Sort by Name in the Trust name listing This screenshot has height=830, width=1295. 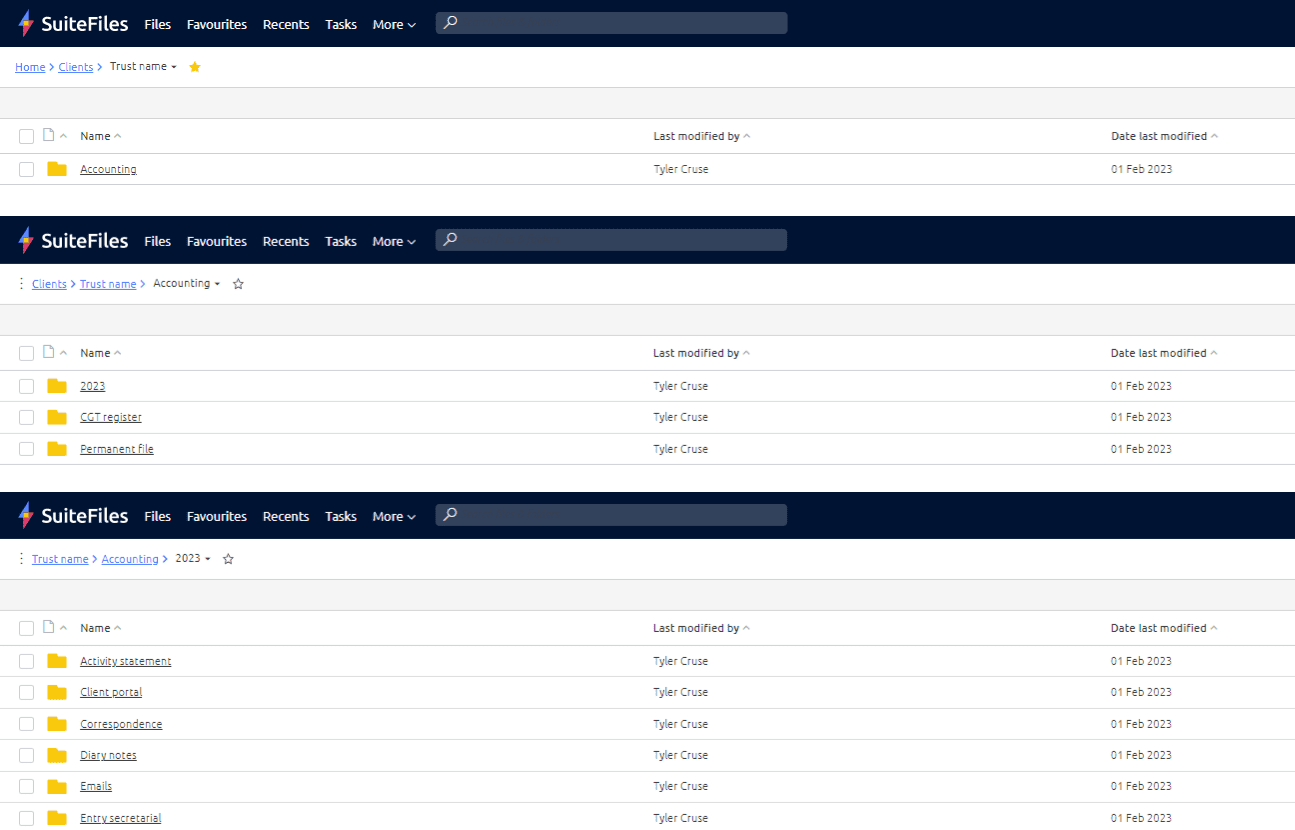tap(100, 136)
